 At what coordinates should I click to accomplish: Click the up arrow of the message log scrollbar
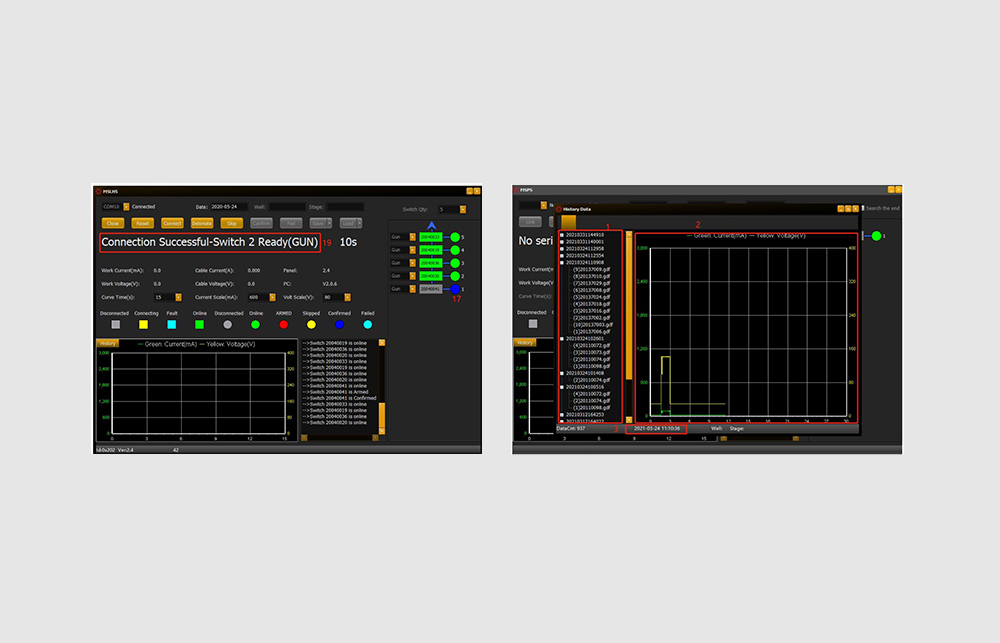382,343
